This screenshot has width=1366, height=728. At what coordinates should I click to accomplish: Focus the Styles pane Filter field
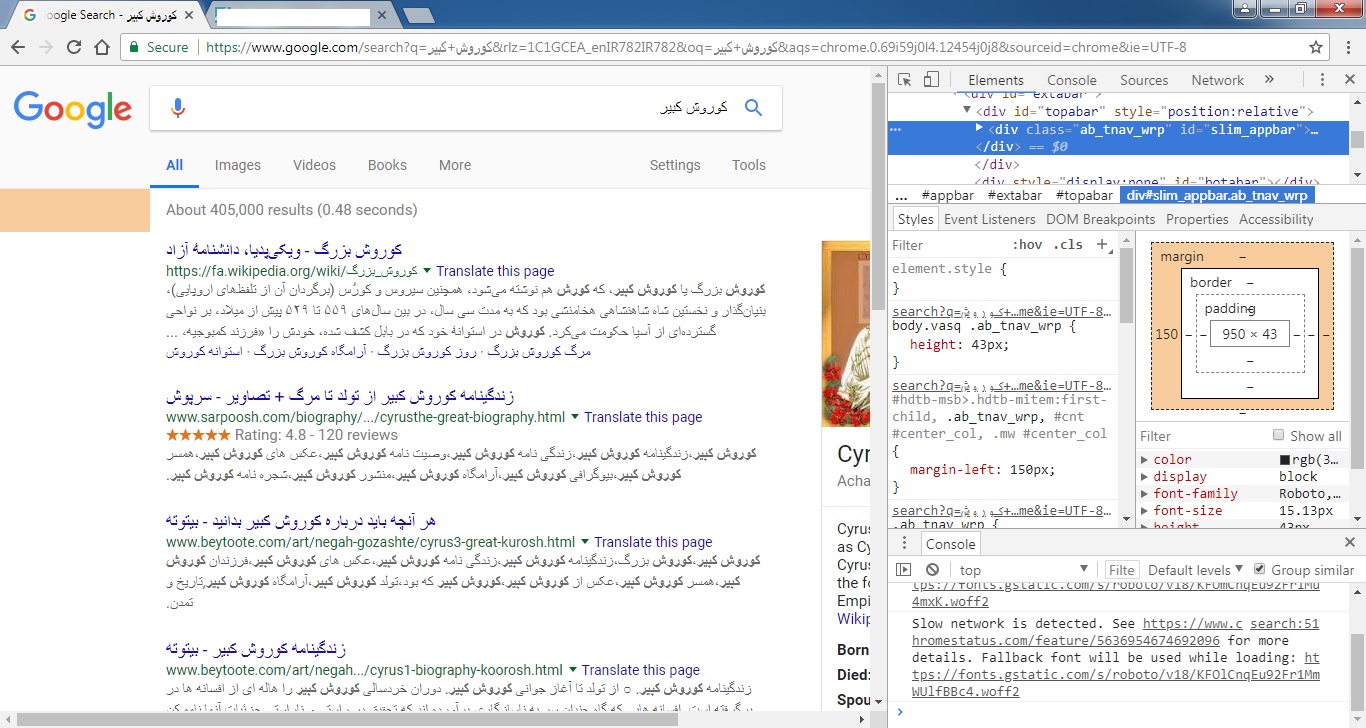coord(948,245)
